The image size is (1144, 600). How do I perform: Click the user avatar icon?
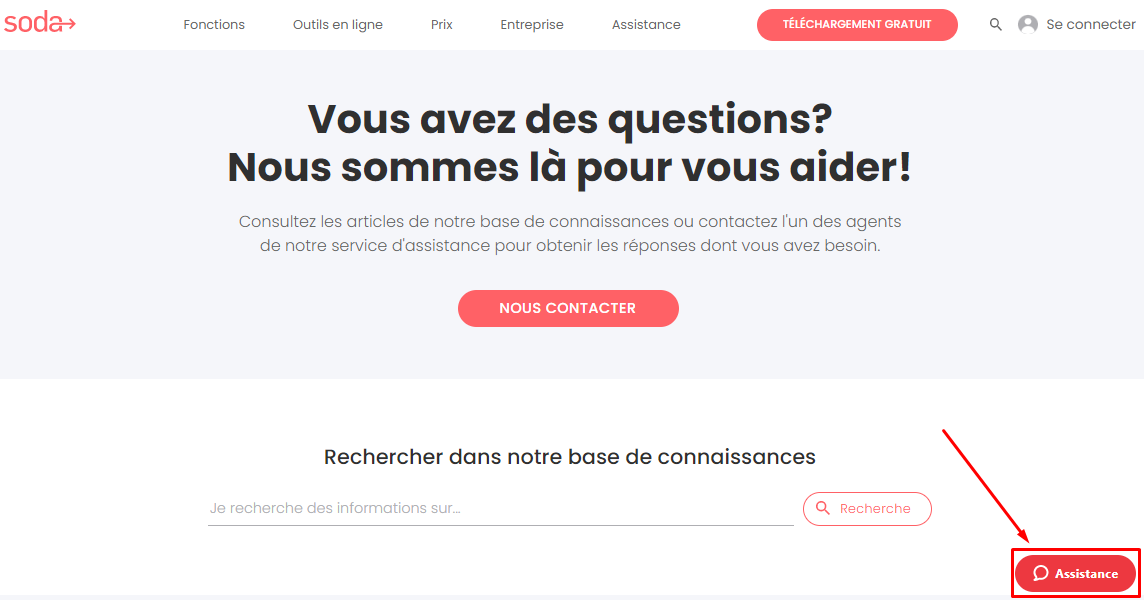[x=1027, y=24]
